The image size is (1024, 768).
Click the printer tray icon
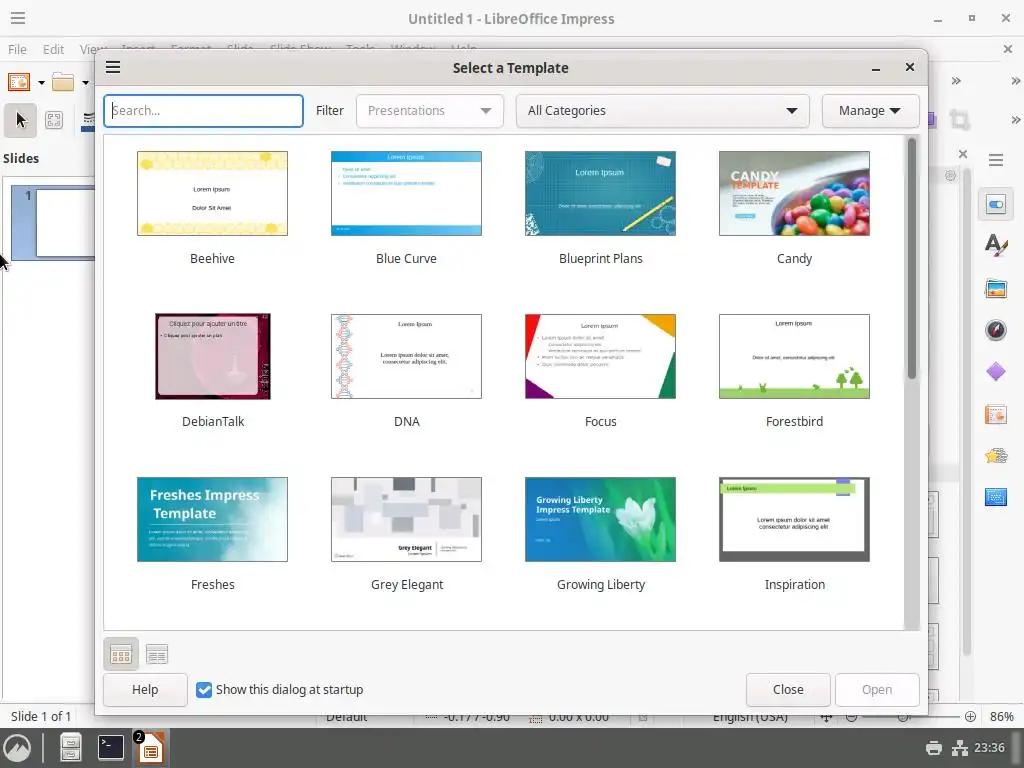(x=934, y=748)
